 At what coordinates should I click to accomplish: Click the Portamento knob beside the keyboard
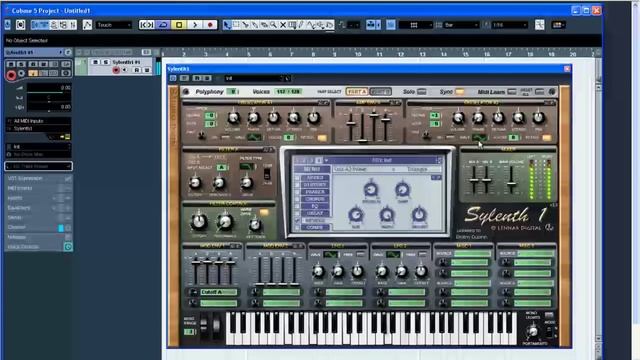(x=533, y=331)
